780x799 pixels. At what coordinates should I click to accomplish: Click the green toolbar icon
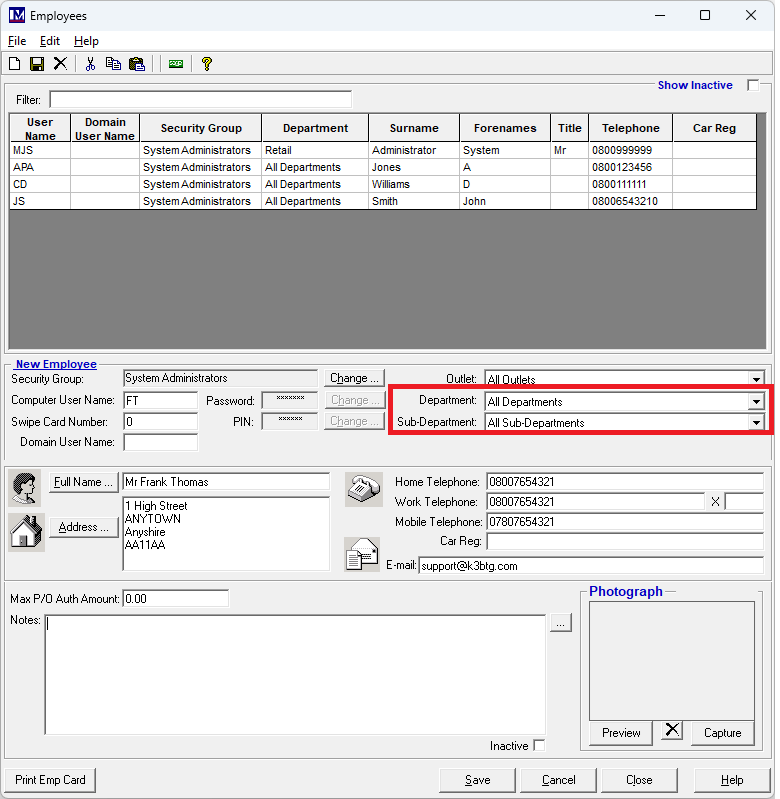point(176,64)
